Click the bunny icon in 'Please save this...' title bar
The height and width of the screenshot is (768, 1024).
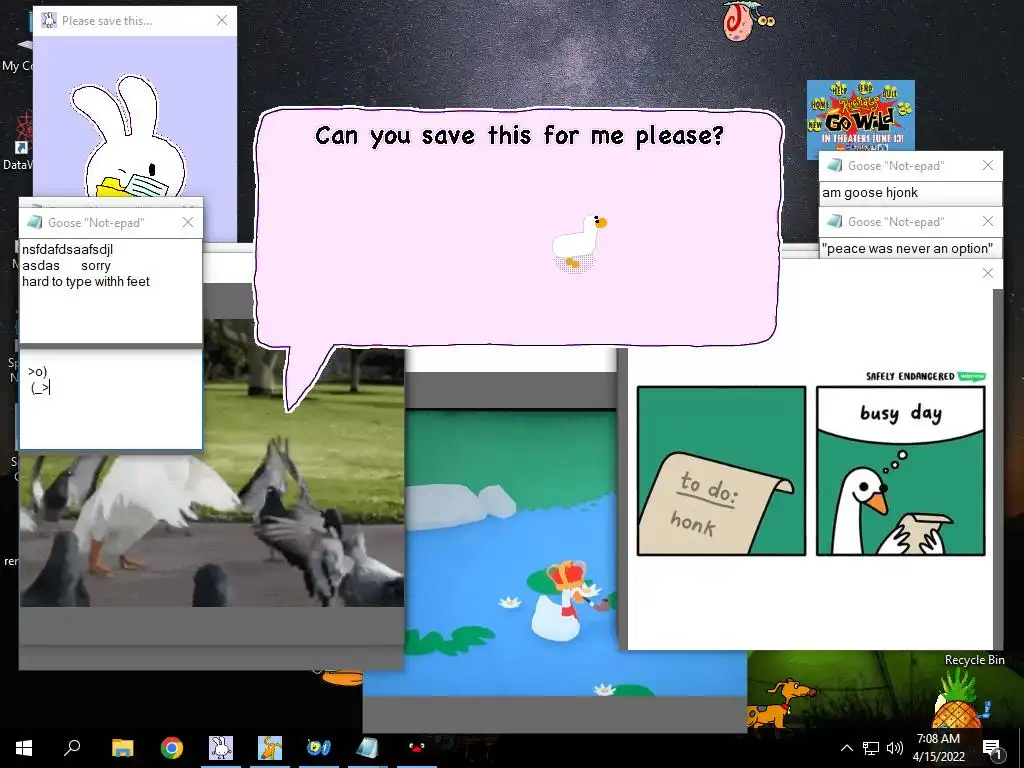point(49,20)
